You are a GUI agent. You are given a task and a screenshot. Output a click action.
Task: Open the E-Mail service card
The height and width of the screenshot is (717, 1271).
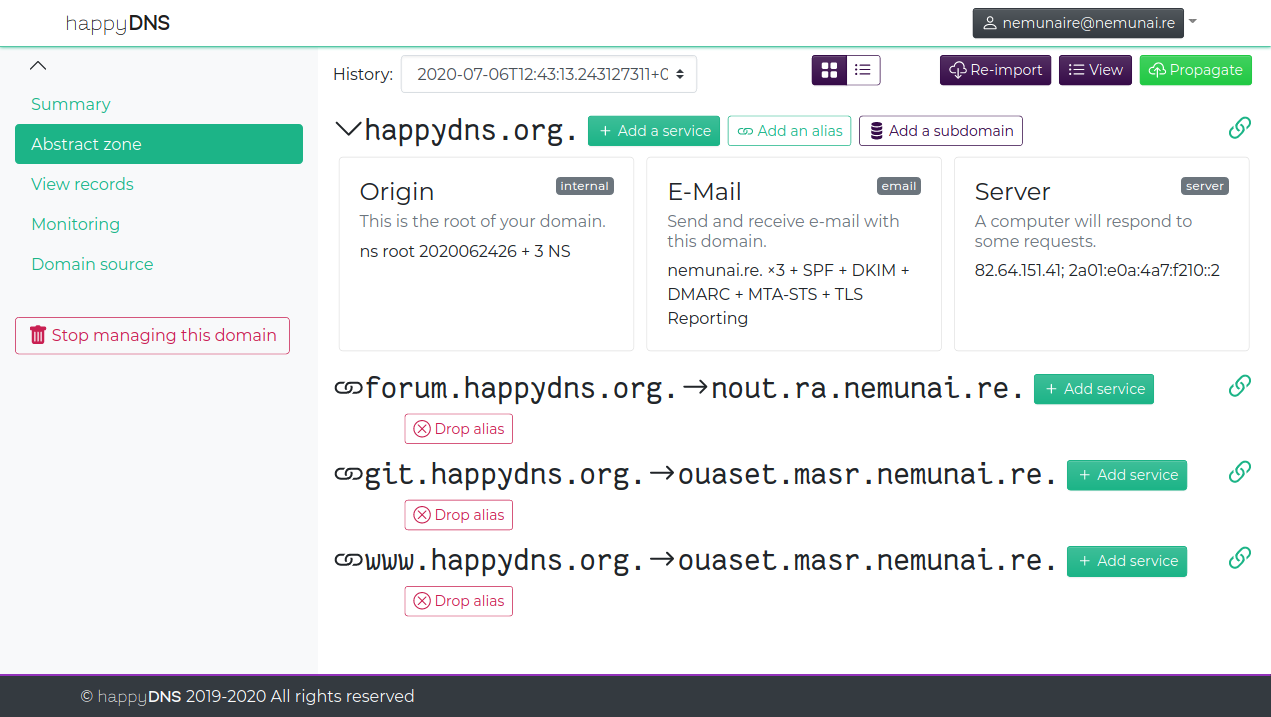793,254
